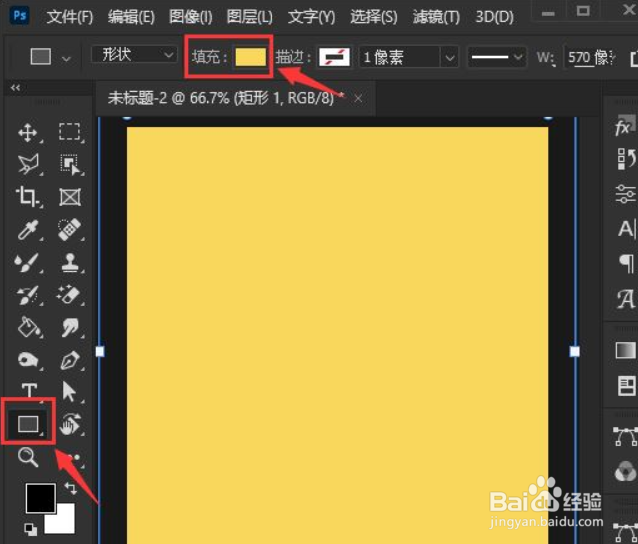Click the 描边 stroke color swatch
Viewport: 638px width, 544px height.
click(334, 57)
